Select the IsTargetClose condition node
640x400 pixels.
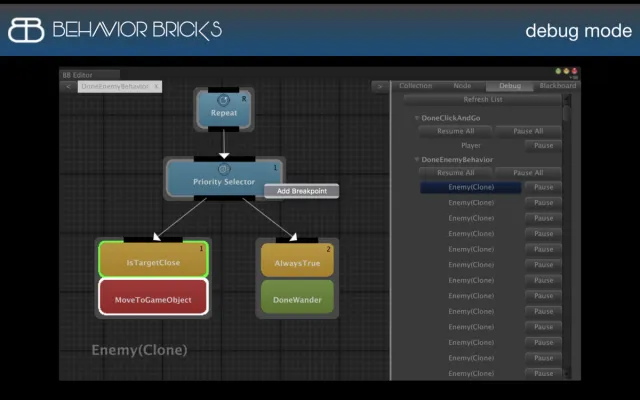153,260
